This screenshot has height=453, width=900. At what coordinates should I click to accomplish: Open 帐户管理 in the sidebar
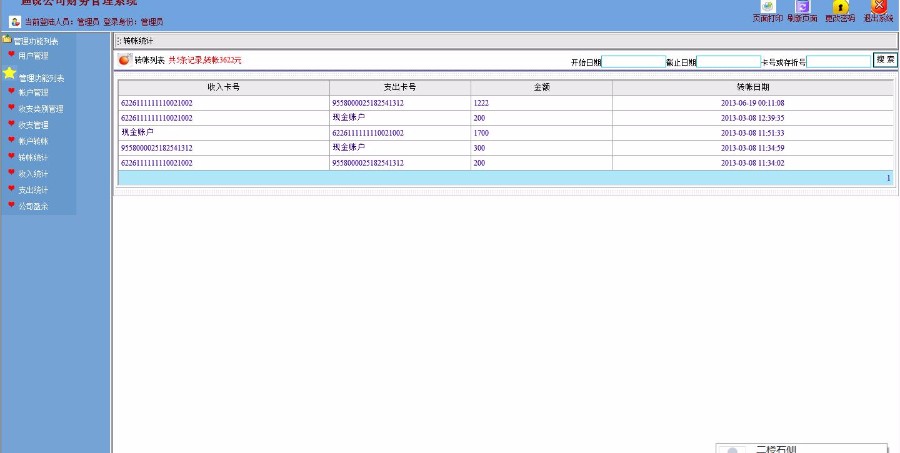click(33, 92)
